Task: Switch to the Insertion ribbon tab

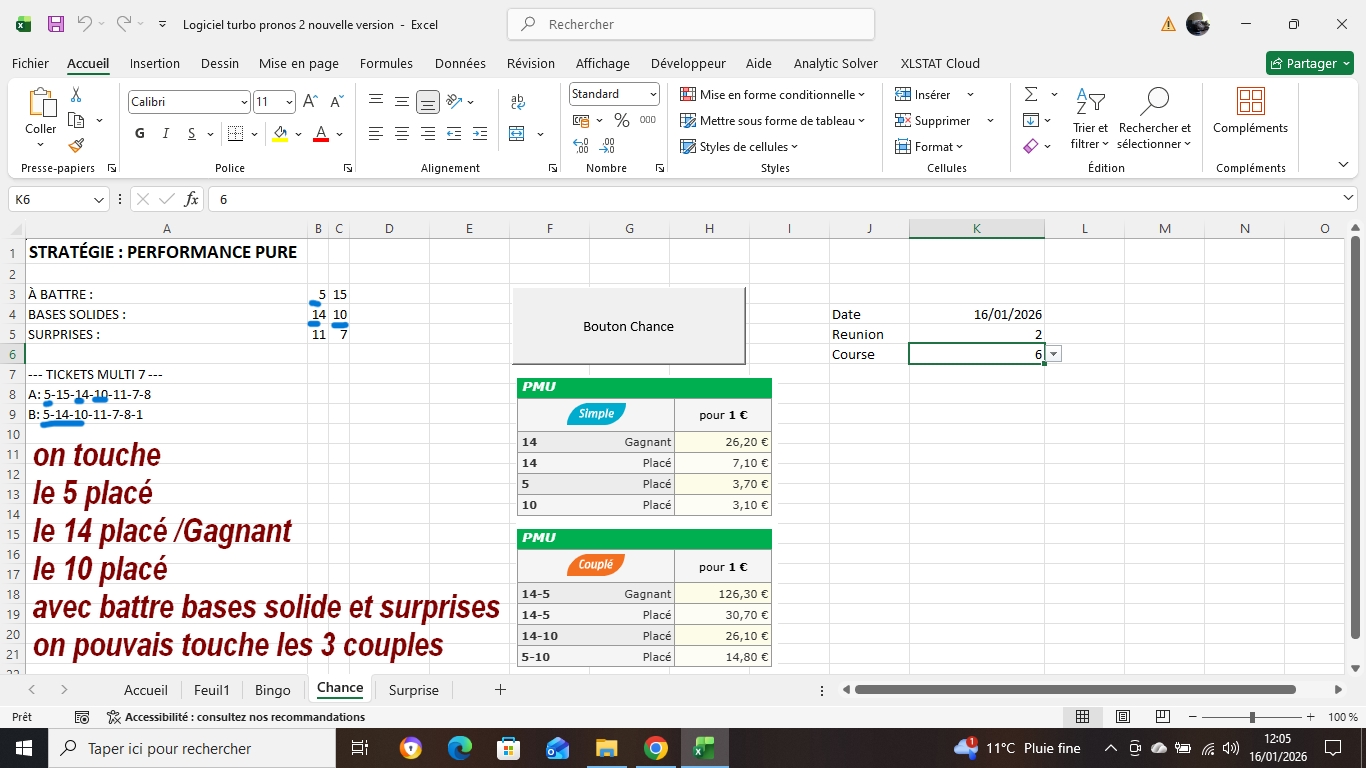Action: click(155, 63)
